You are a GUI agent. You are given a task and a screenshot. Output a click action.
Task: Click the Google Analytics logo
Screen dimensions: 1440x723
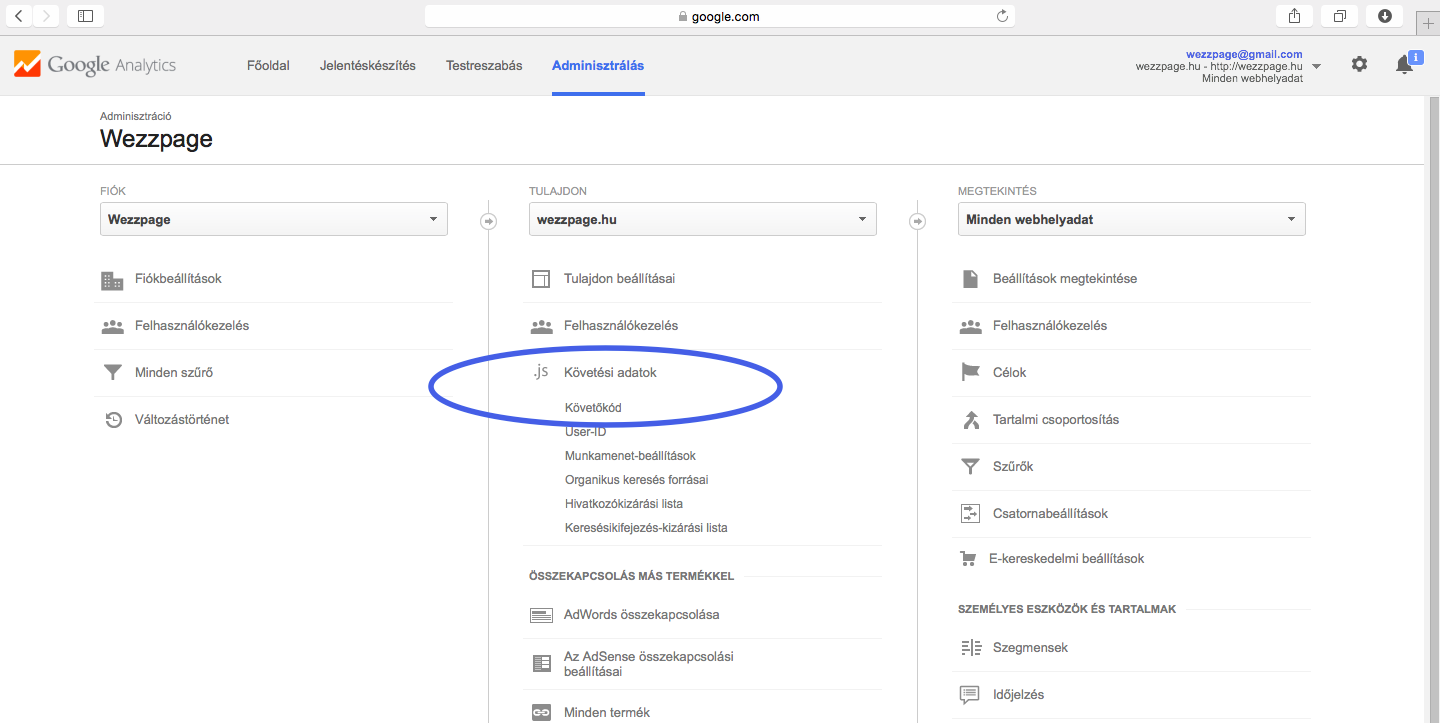pos(95,65)
